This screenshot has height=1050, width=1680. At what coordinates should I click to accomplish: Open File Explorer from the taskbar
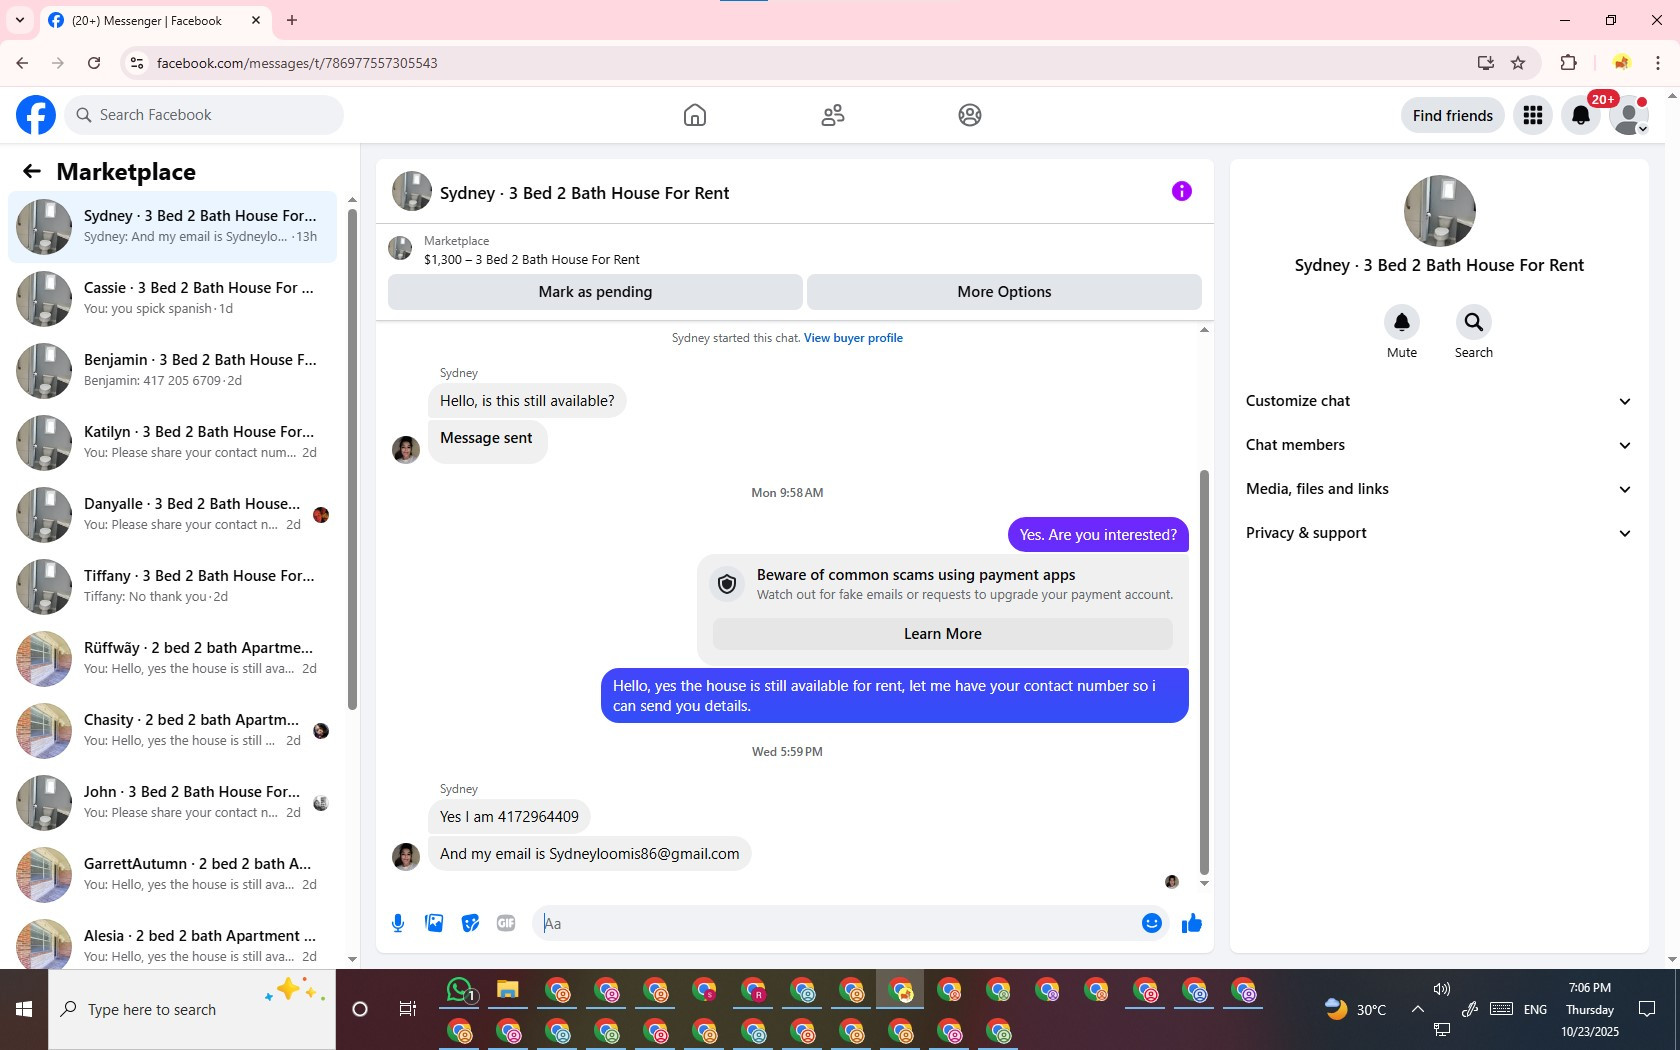[508, 990]
